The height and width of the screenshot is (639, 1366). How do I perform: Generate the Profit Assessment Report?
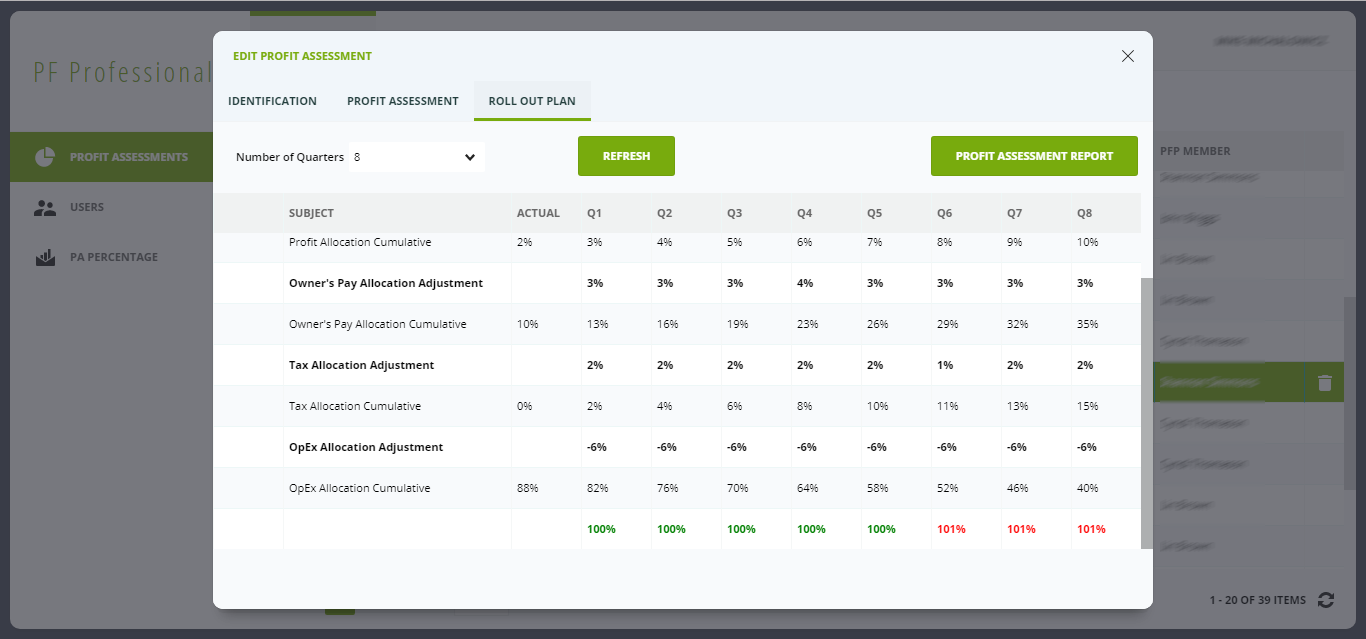coord(1034,156)
